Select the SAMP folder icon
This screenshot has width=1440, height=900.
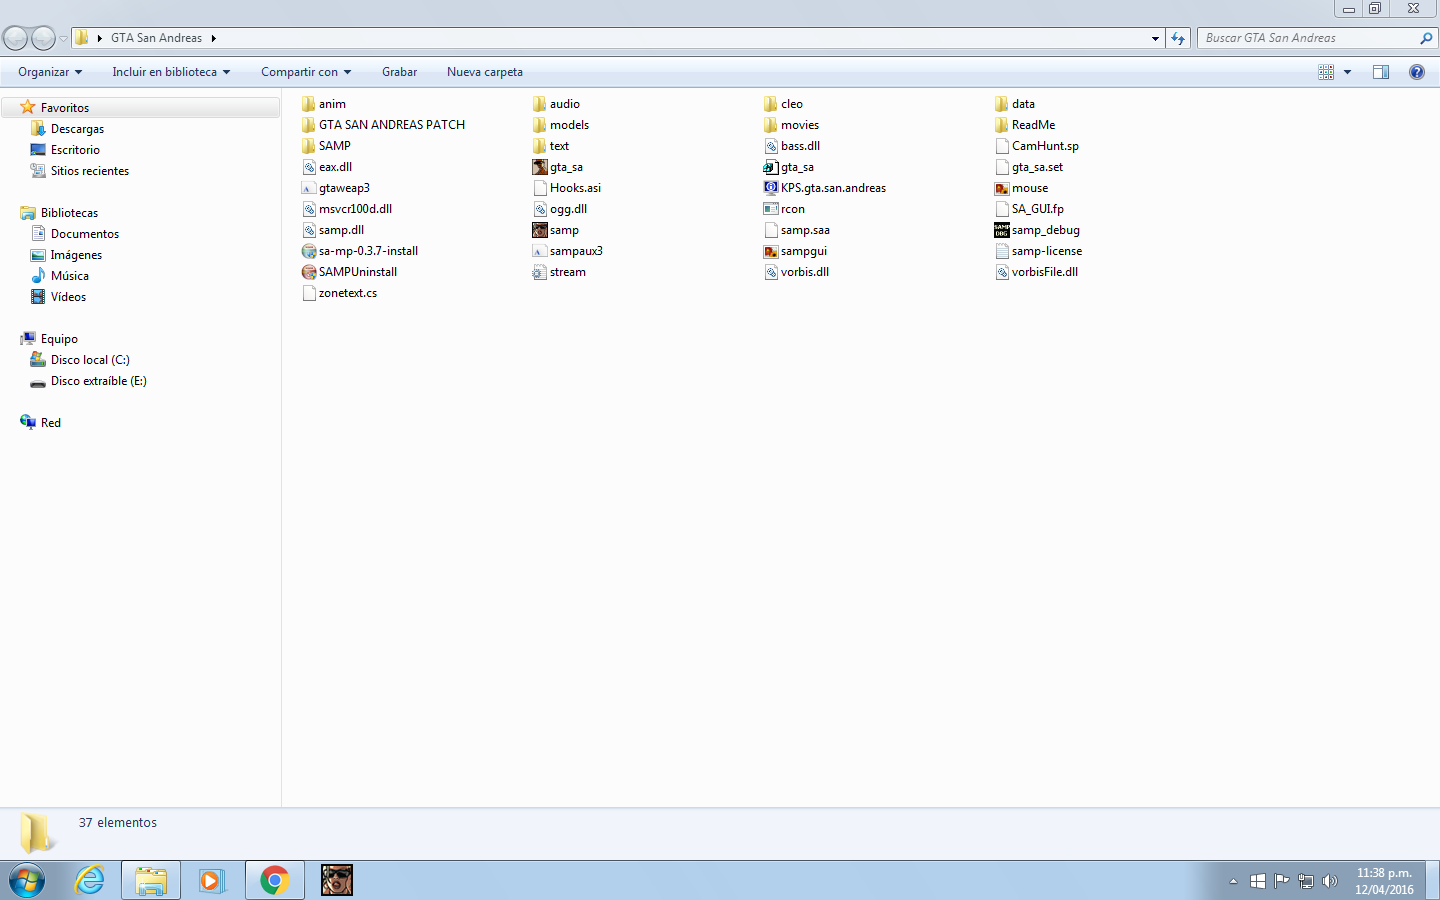[308, 146]
